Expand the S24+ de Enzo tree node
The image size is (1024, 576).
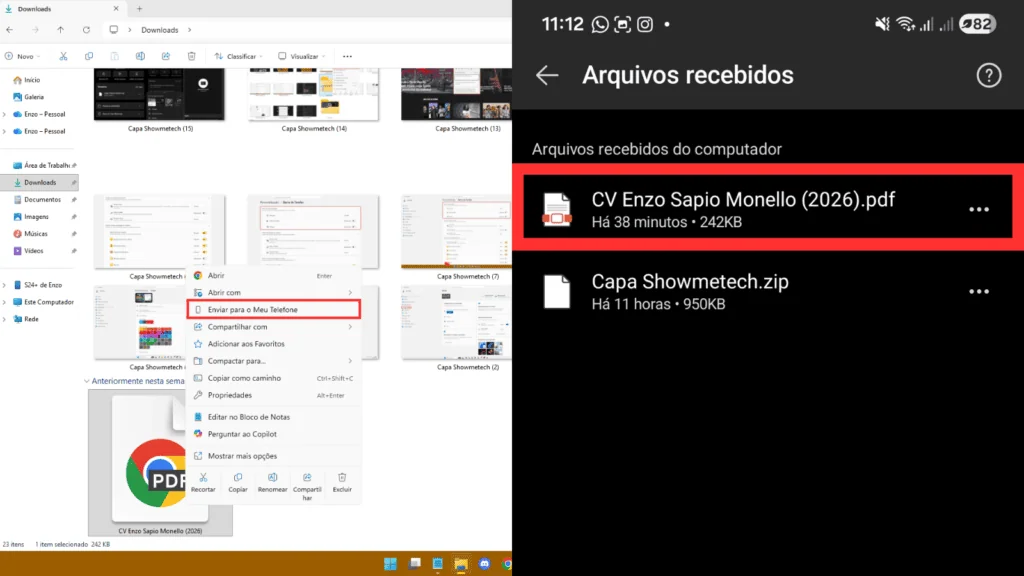click(x=5, y=285)
